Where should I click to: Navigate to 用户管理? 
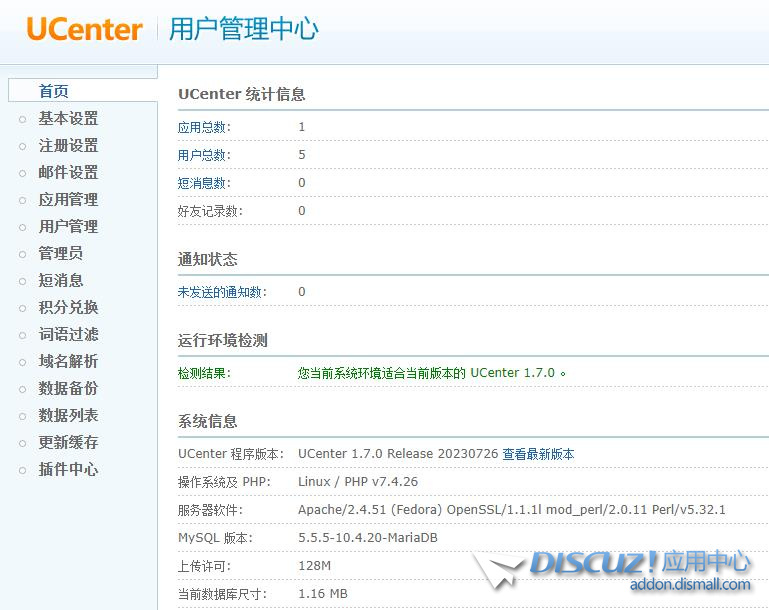tap(68, 226)
